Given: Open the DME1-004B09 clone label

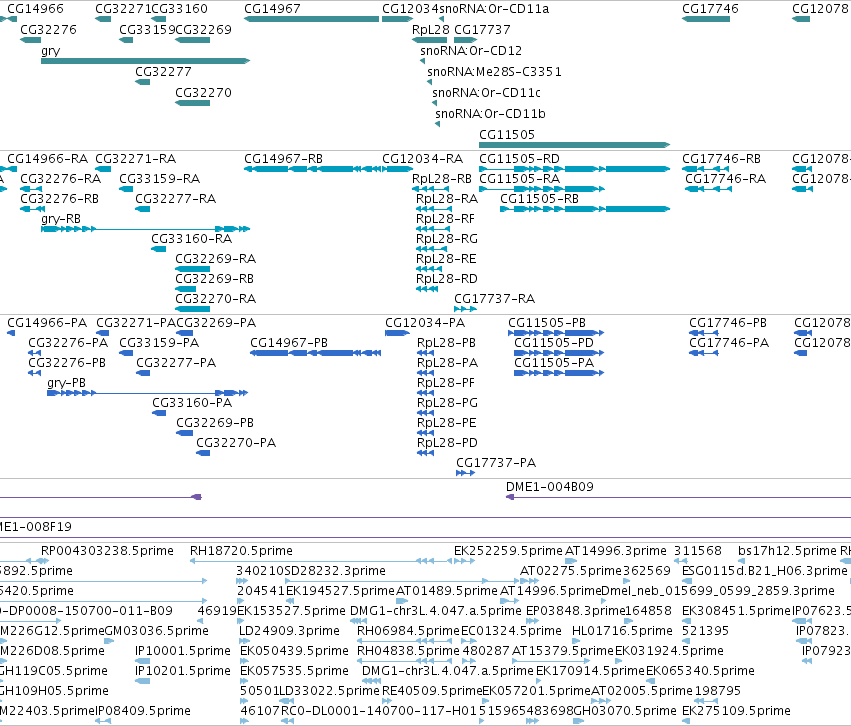Looking at the screenshot, I should [x=550, y=487].
